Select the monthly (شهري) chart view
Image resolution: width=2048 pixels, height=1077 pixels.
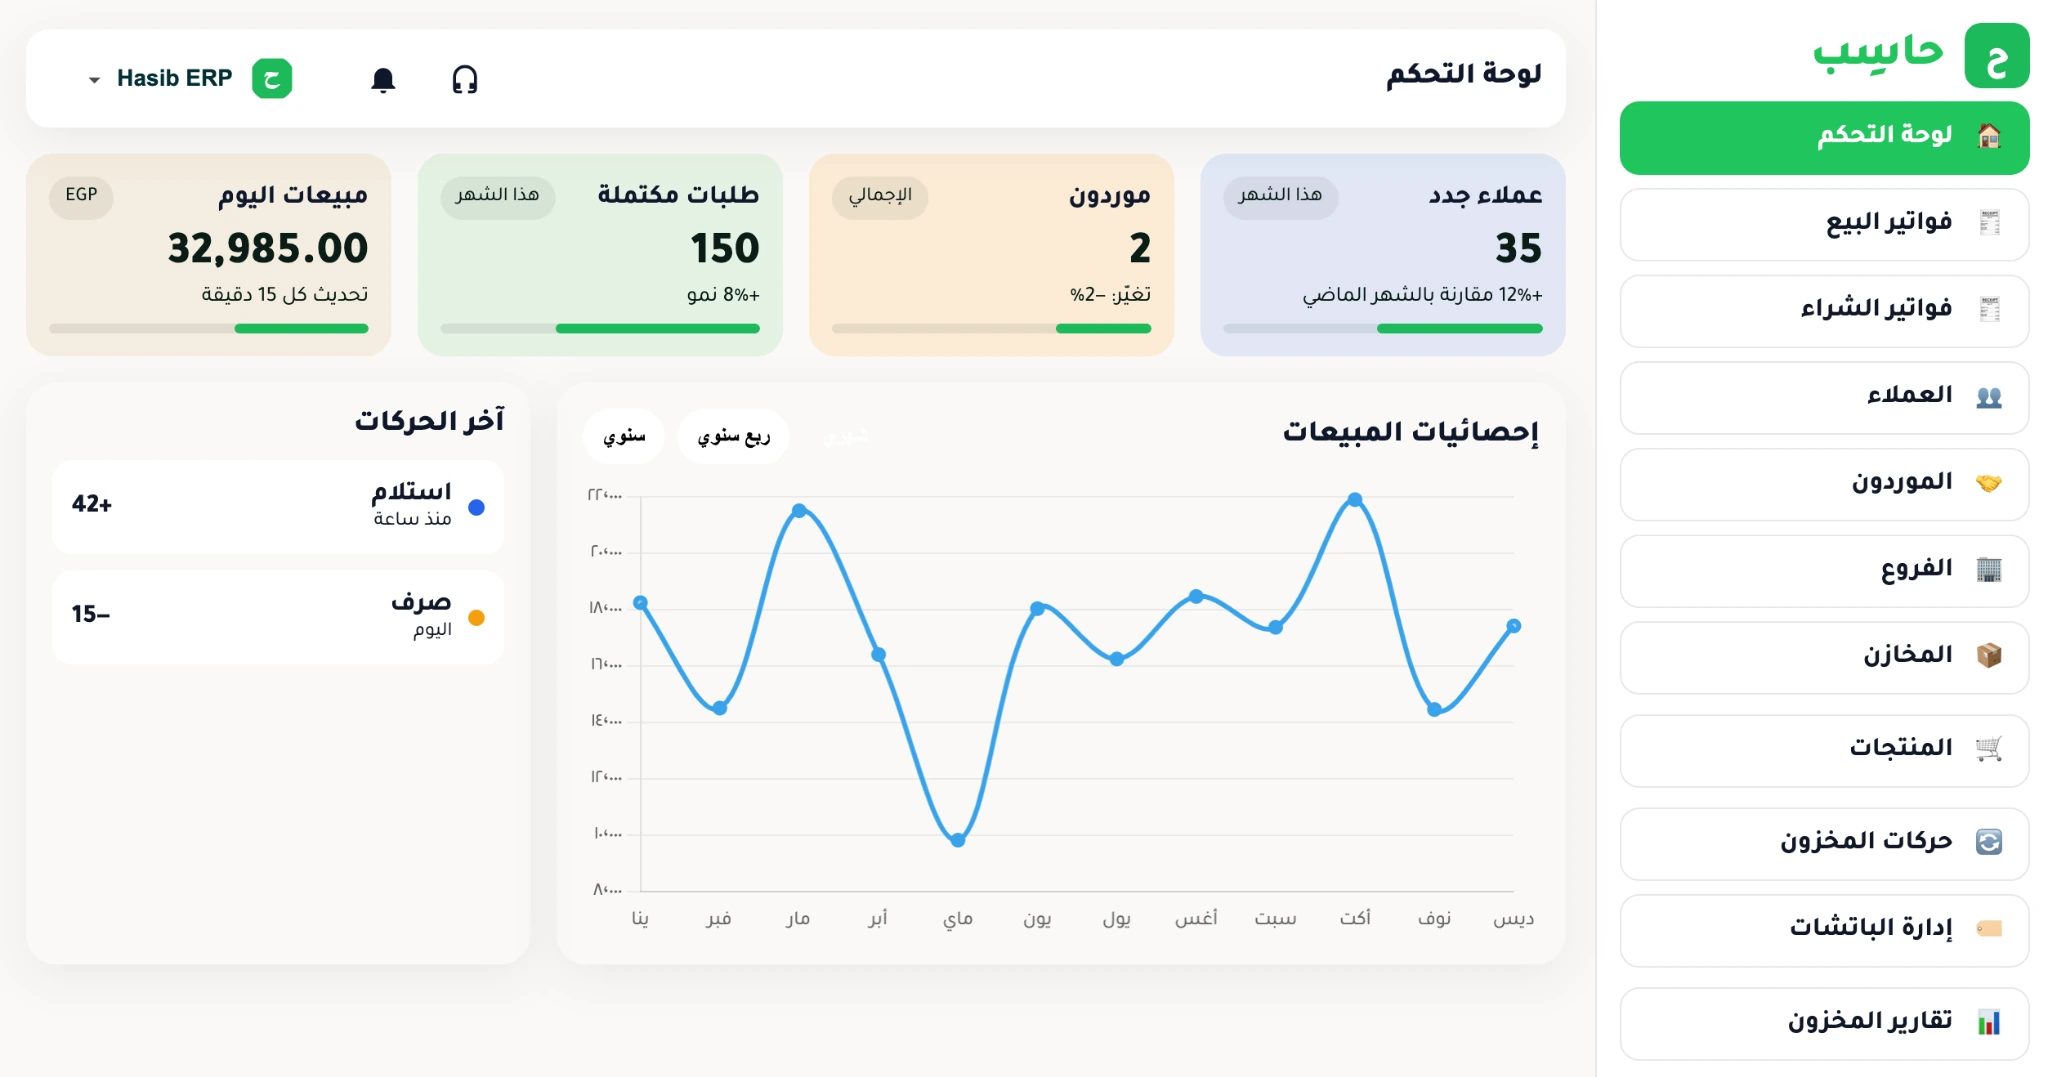tap(845, 436)
